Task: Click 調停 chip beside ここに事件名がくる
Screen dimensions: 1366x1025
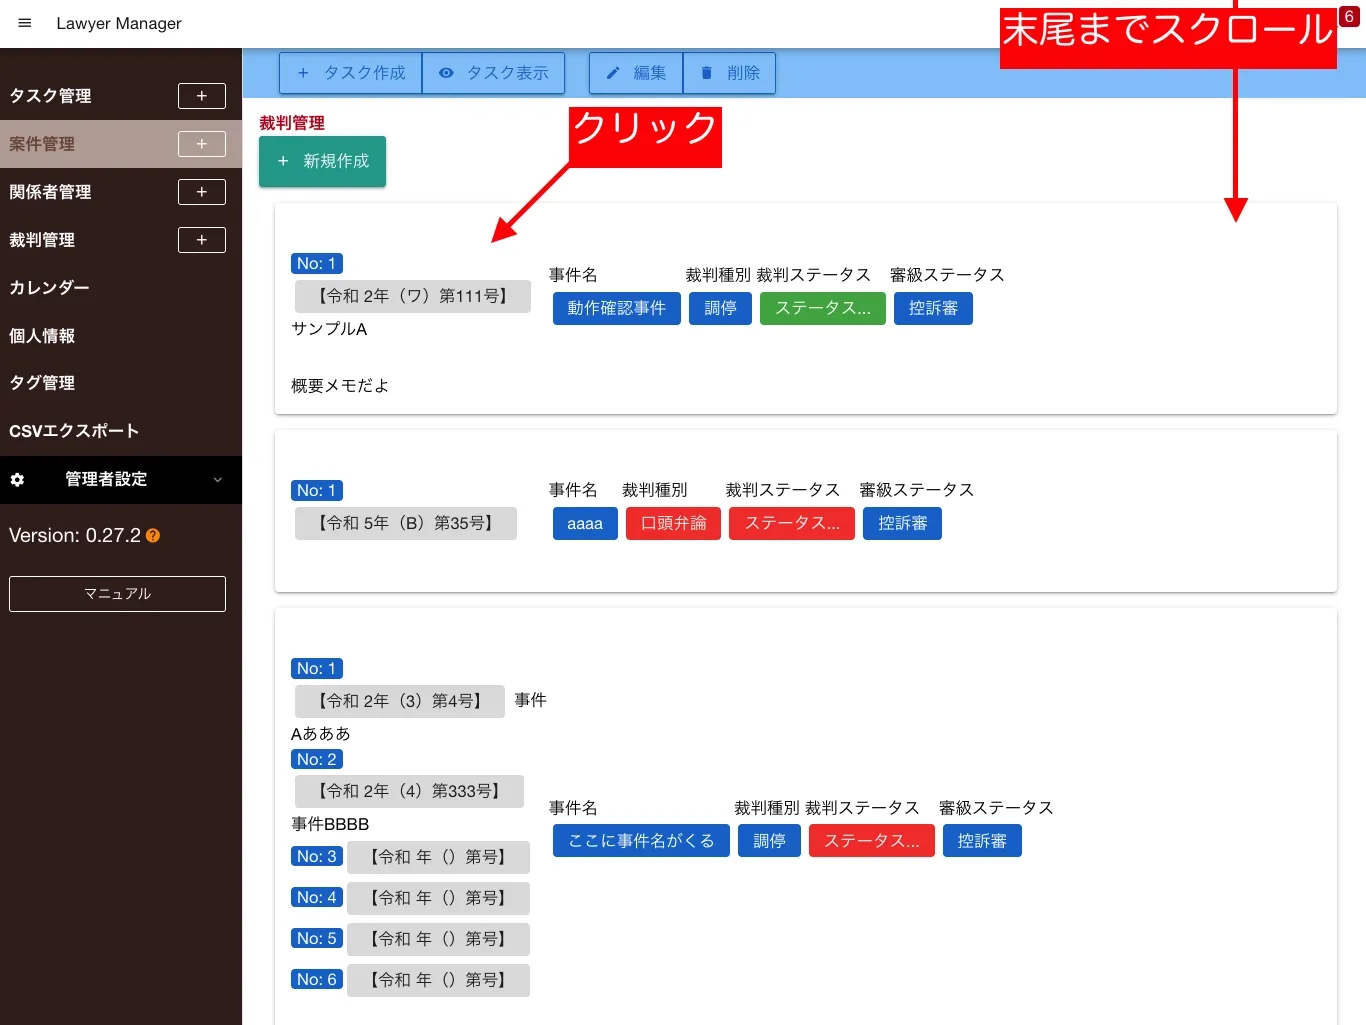Action: click(769, 841)
